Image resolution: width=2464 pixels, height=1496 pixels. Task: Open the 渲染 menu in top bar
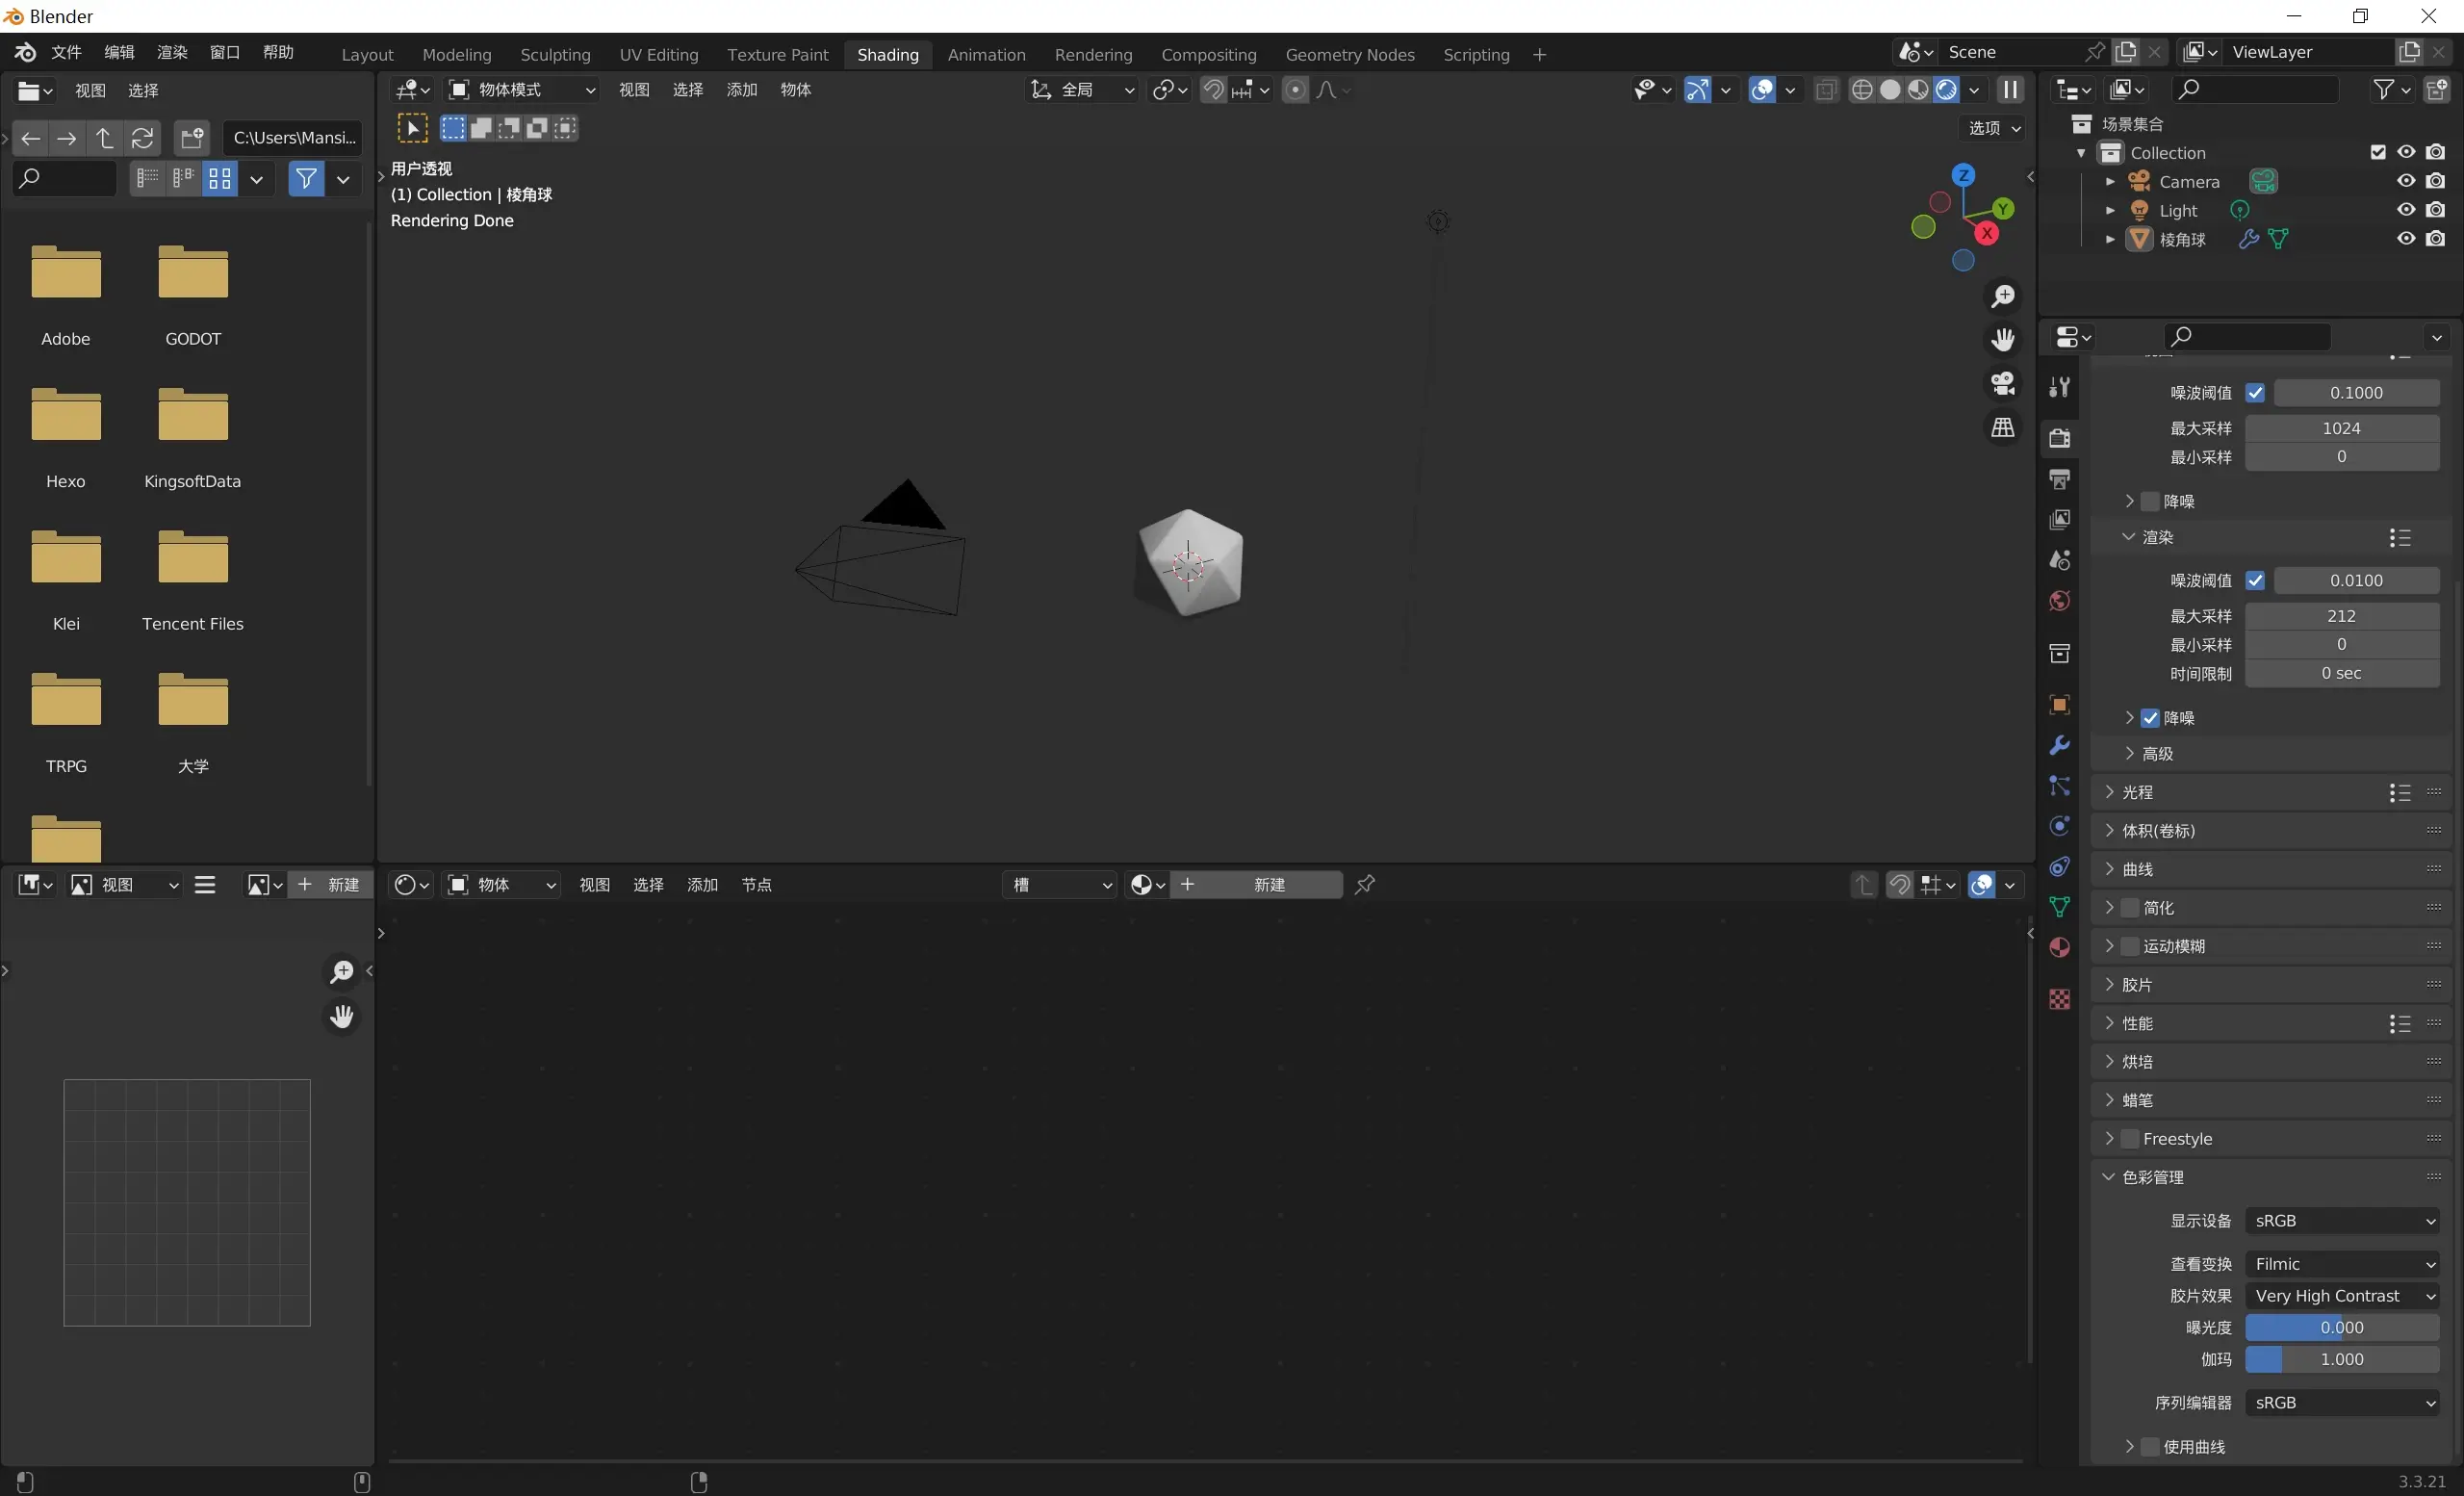(x=172, y=52)
